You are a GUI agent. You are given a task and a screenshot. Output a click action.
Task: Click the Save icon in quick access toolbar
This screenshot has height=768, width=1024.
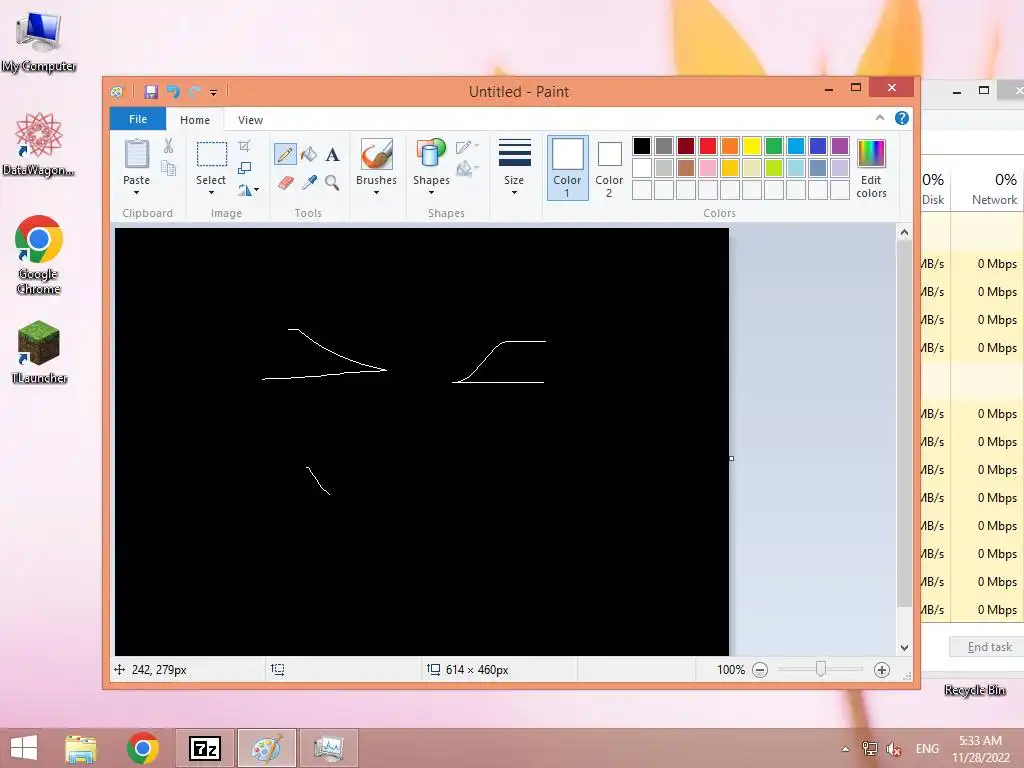(151, 92)
